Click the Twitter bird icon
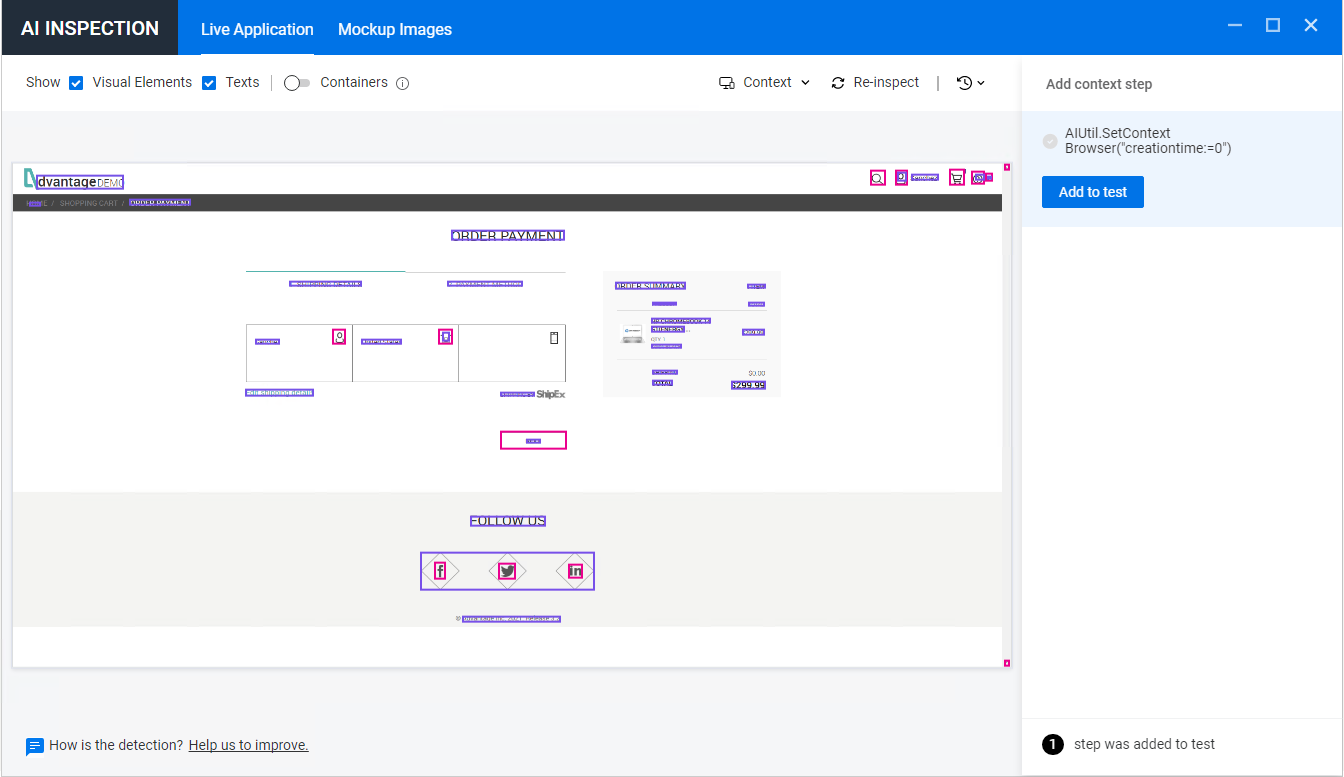Image resolution: width=1344 pixels, height=777 pixels. tap(507, 571)
